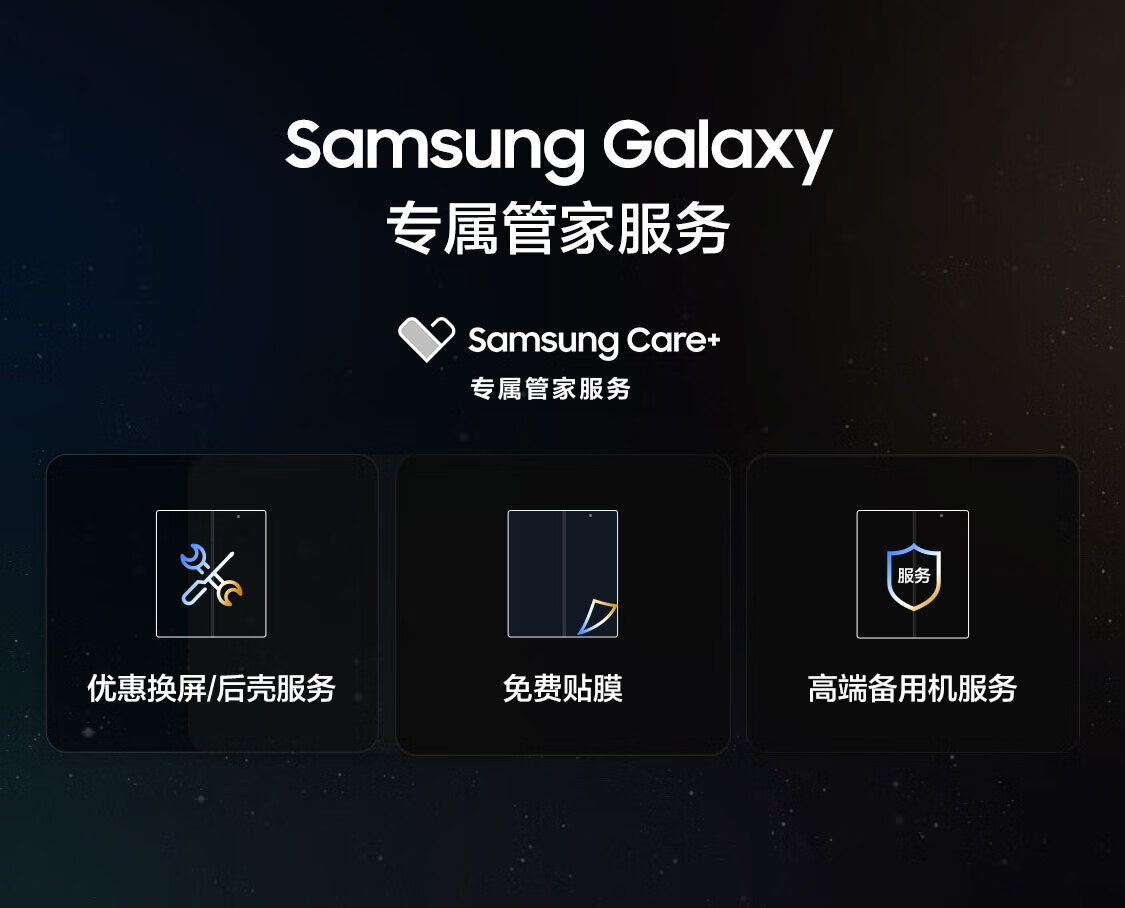Screen dimensions: 1125x908
Task: Click the foldable phone outline behind the shield
Action: [913, 574]
